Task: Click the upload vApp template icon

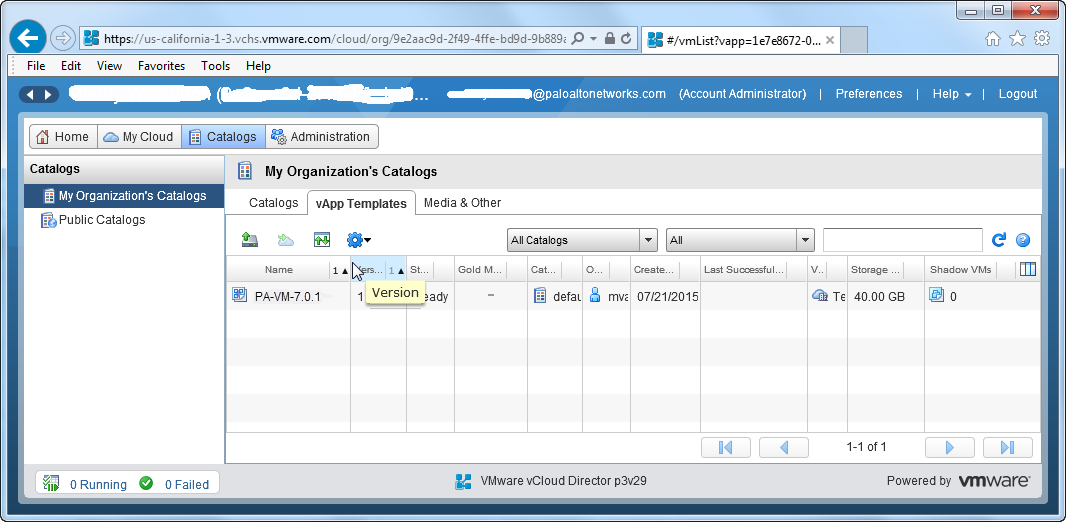Action: pyautogui.click(x=250, y=240)
